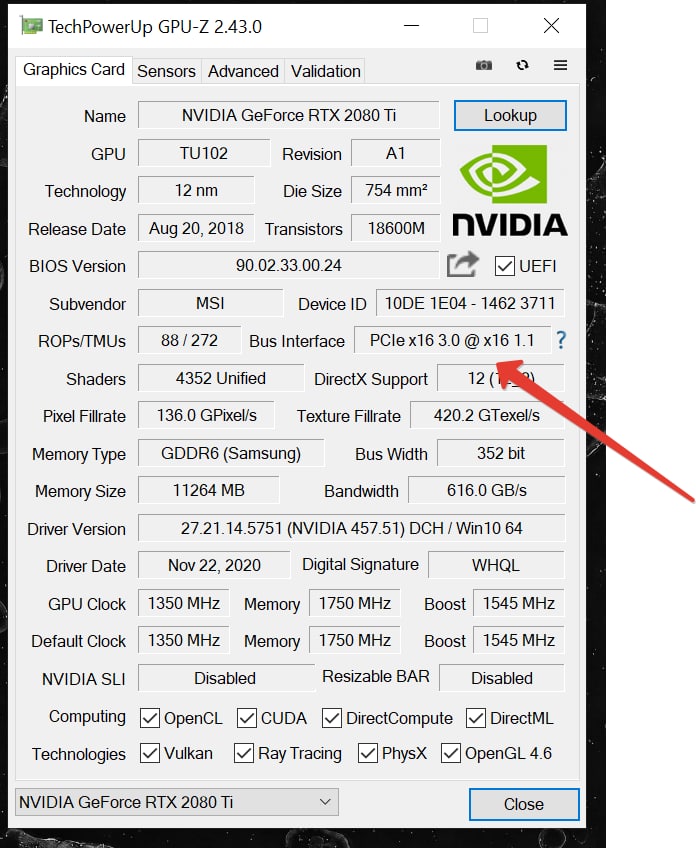Click the Bus Width value 352 bit

(501, 453)
